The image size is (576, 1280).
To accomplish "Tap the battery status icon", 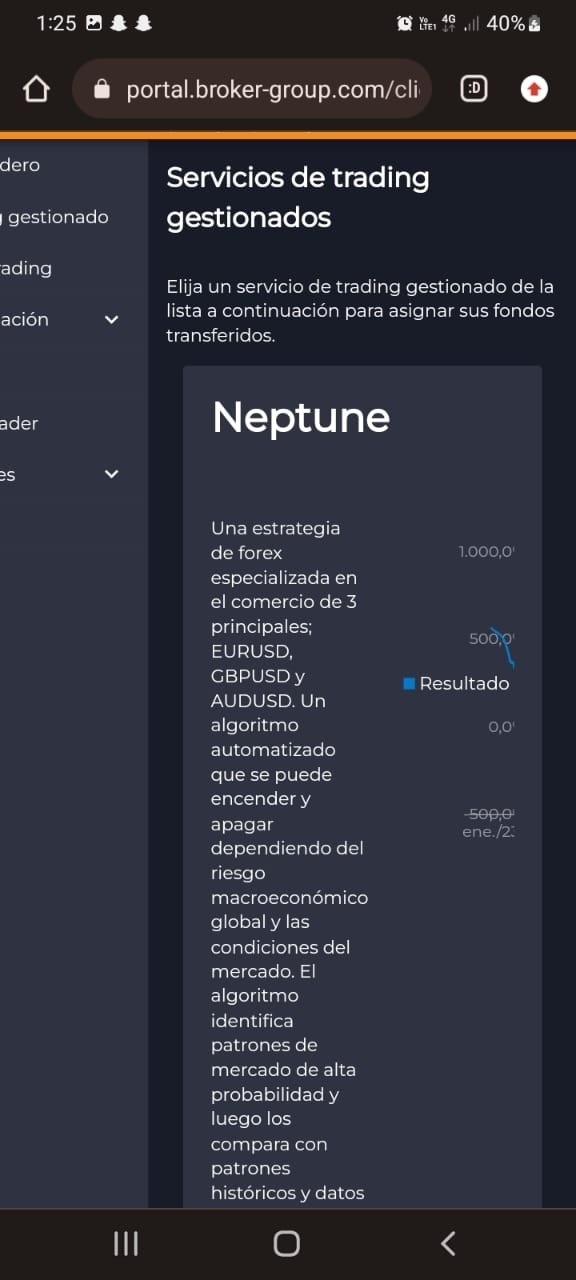I will coord(535,23).
